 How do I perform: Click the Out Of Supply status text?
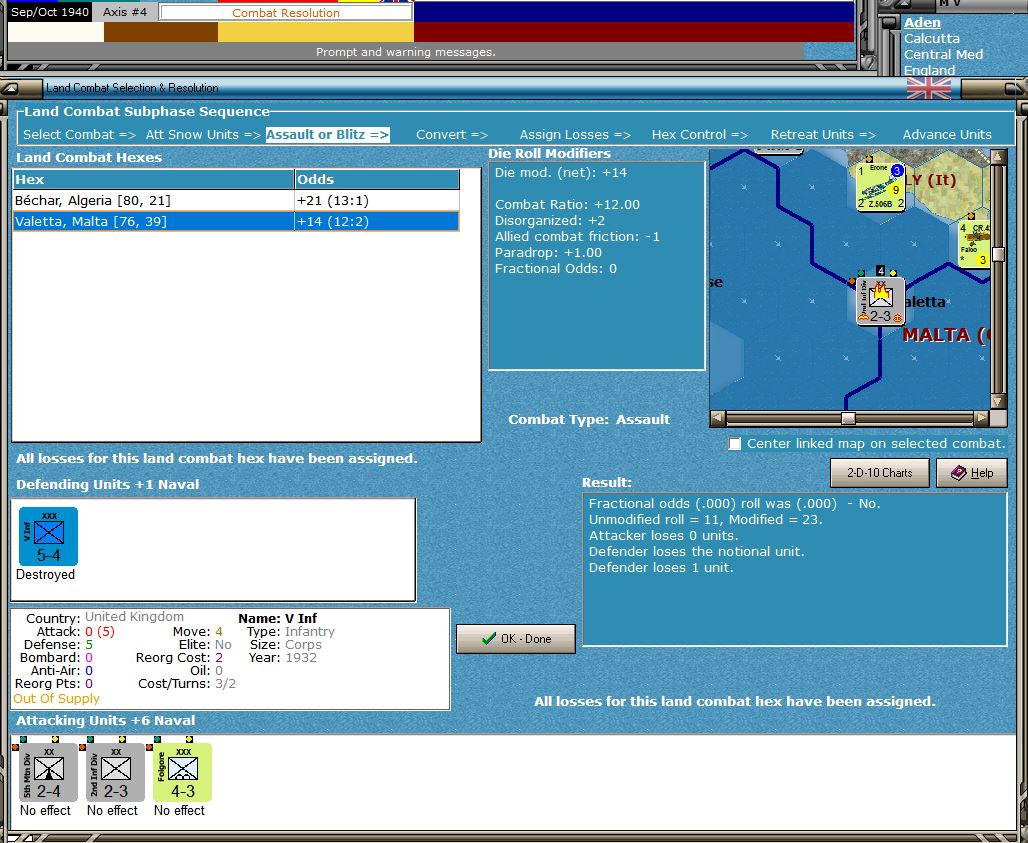[56, 699]
